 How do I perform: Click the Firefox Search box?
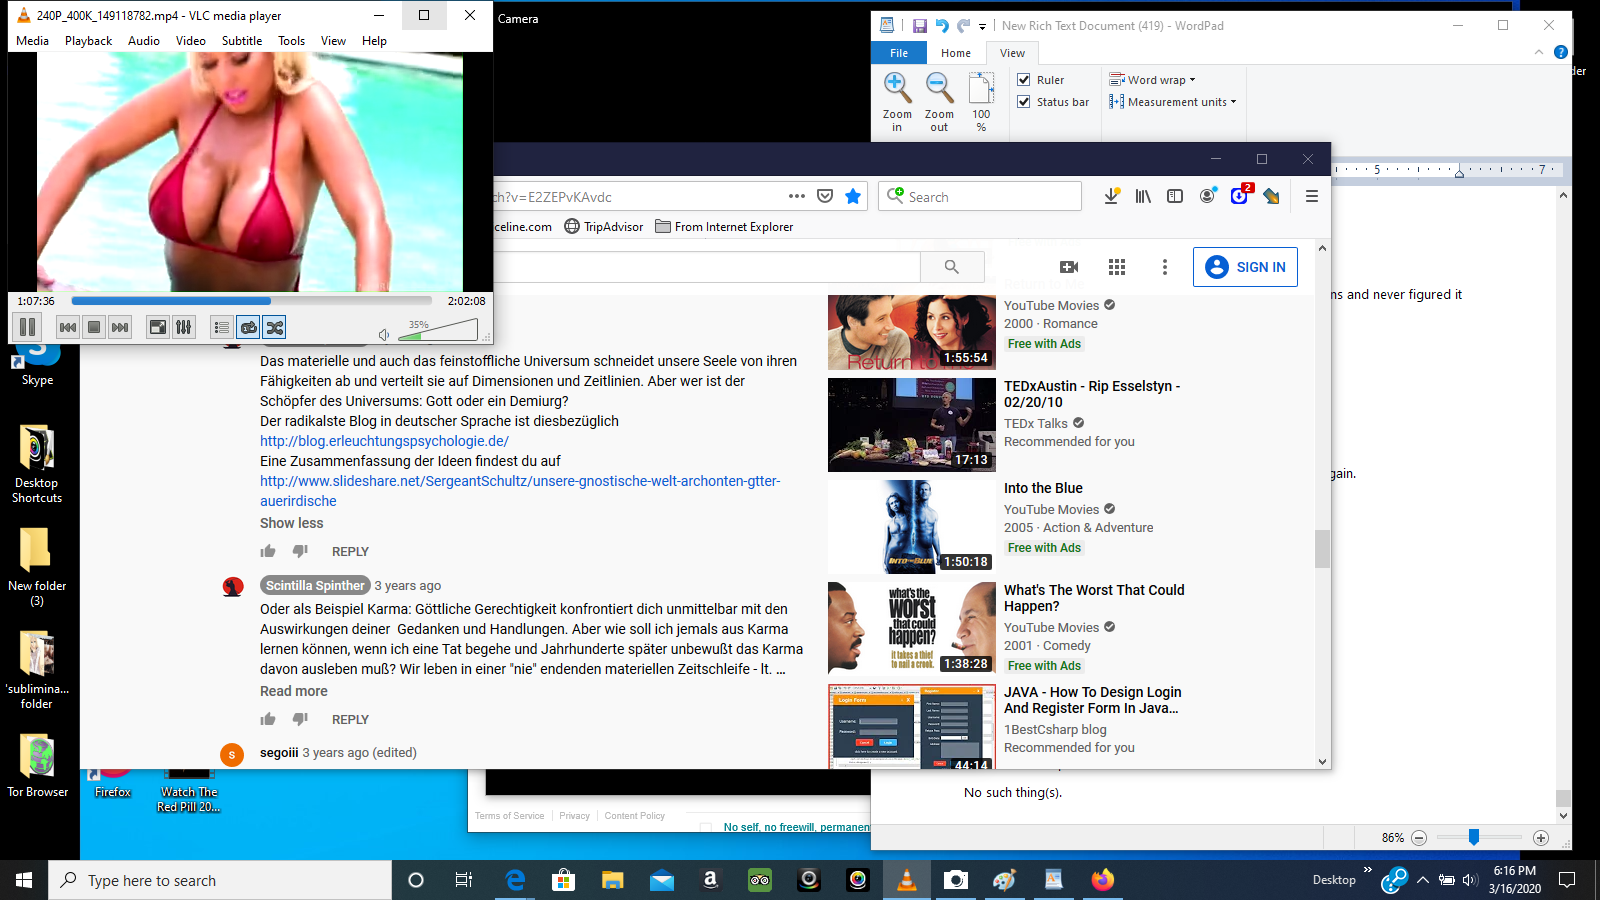coord(980,197)
